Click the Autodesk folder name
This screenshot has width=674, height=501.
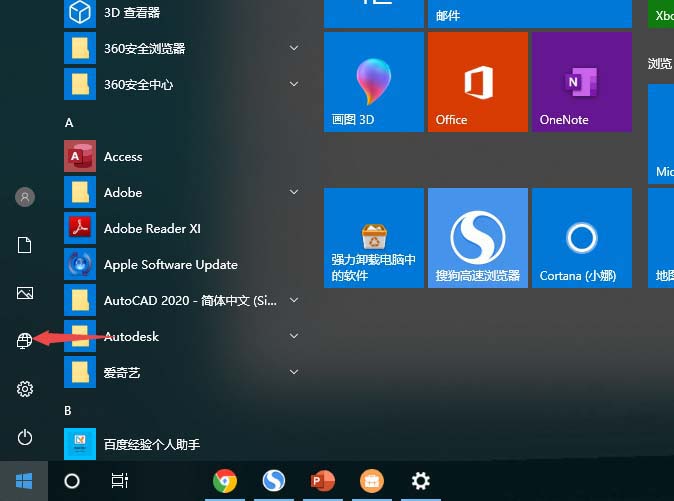(x=132, y=336)
